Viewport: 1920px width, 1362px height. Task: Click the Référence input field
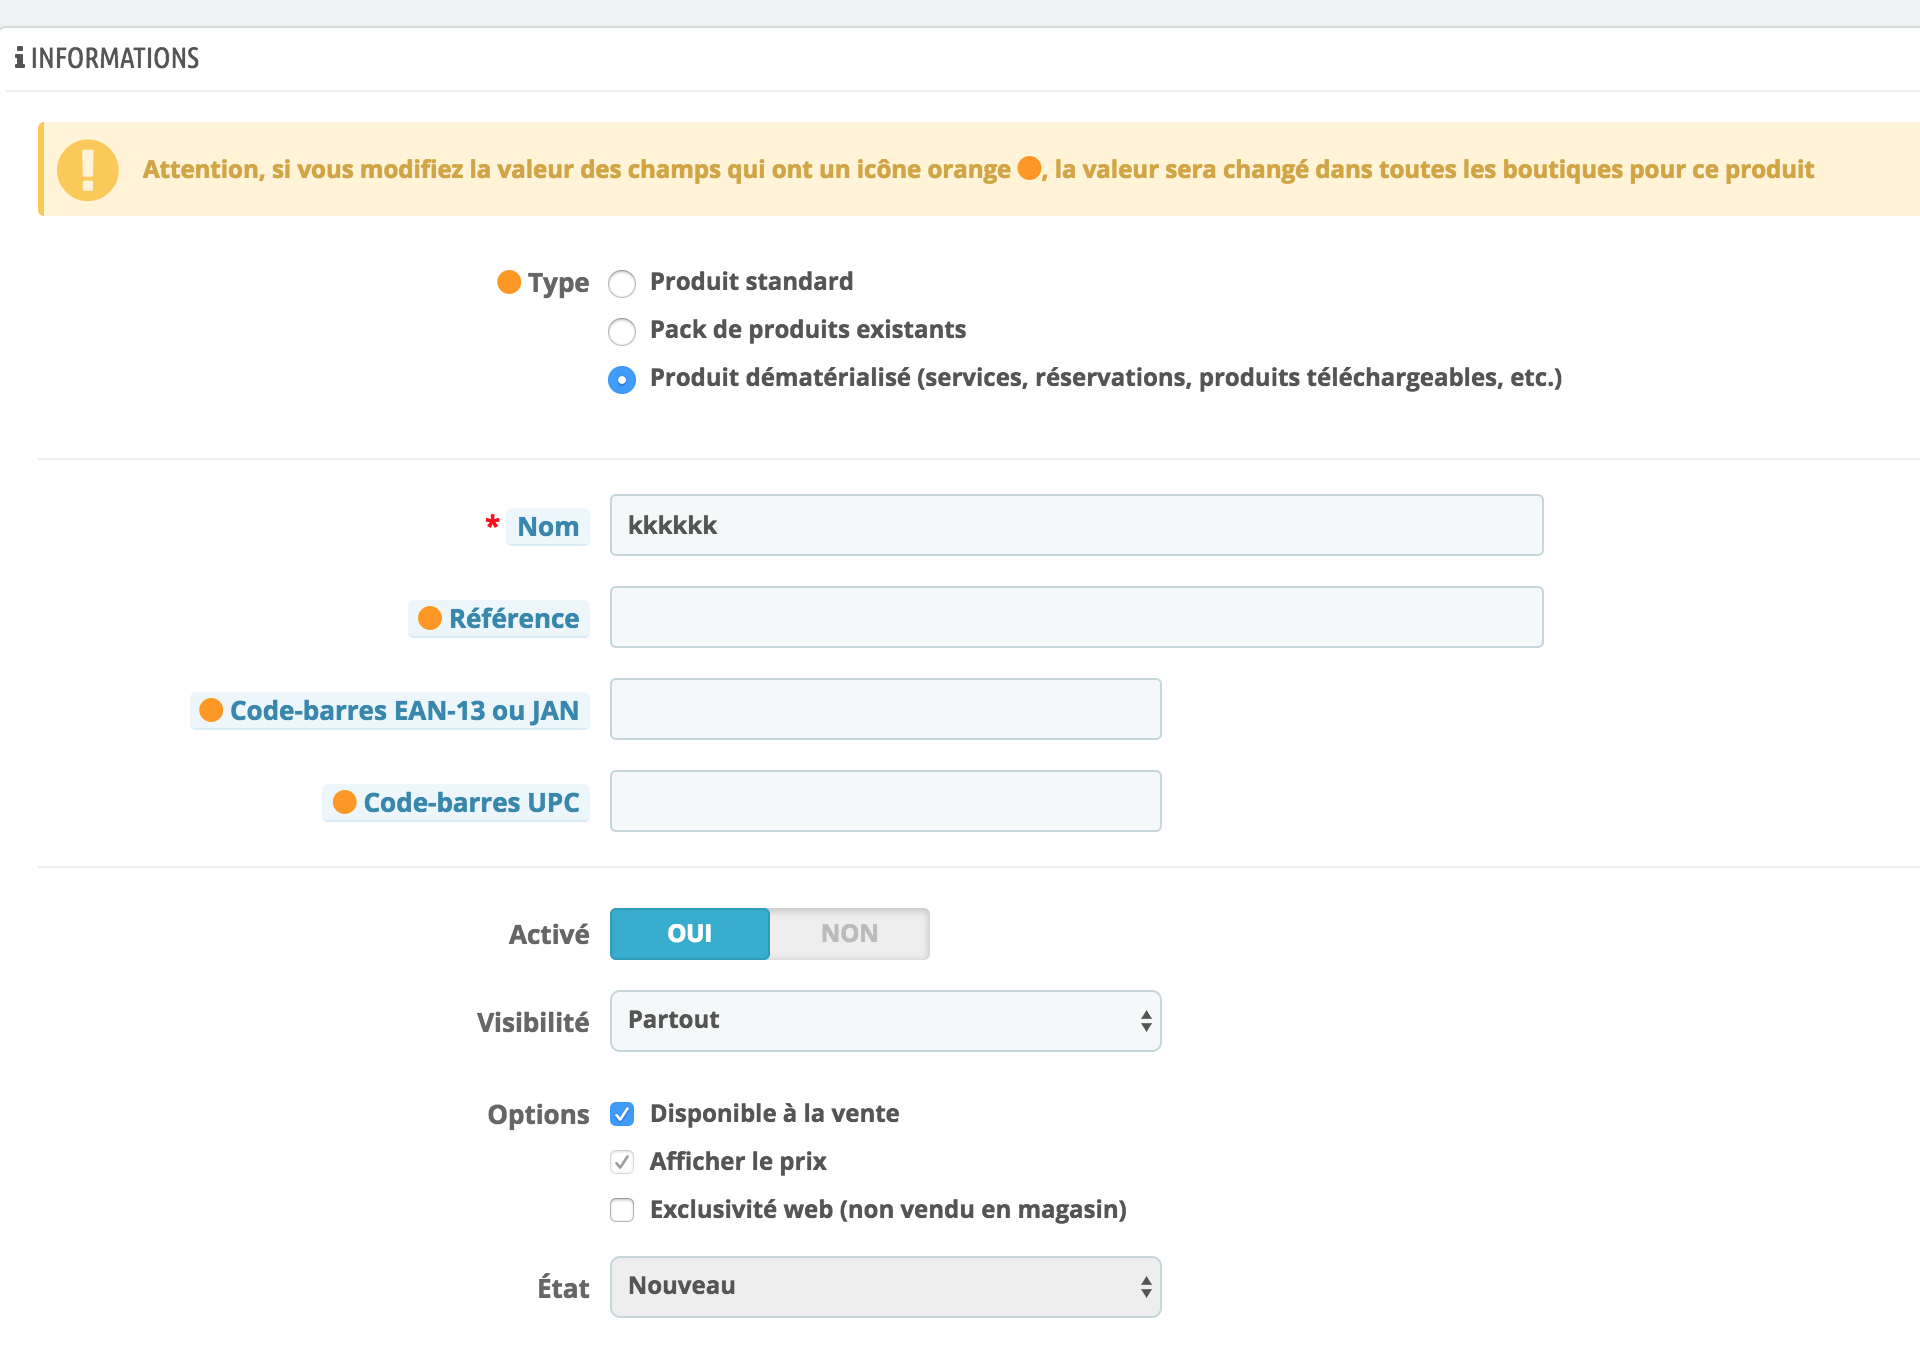[1076, 617]
